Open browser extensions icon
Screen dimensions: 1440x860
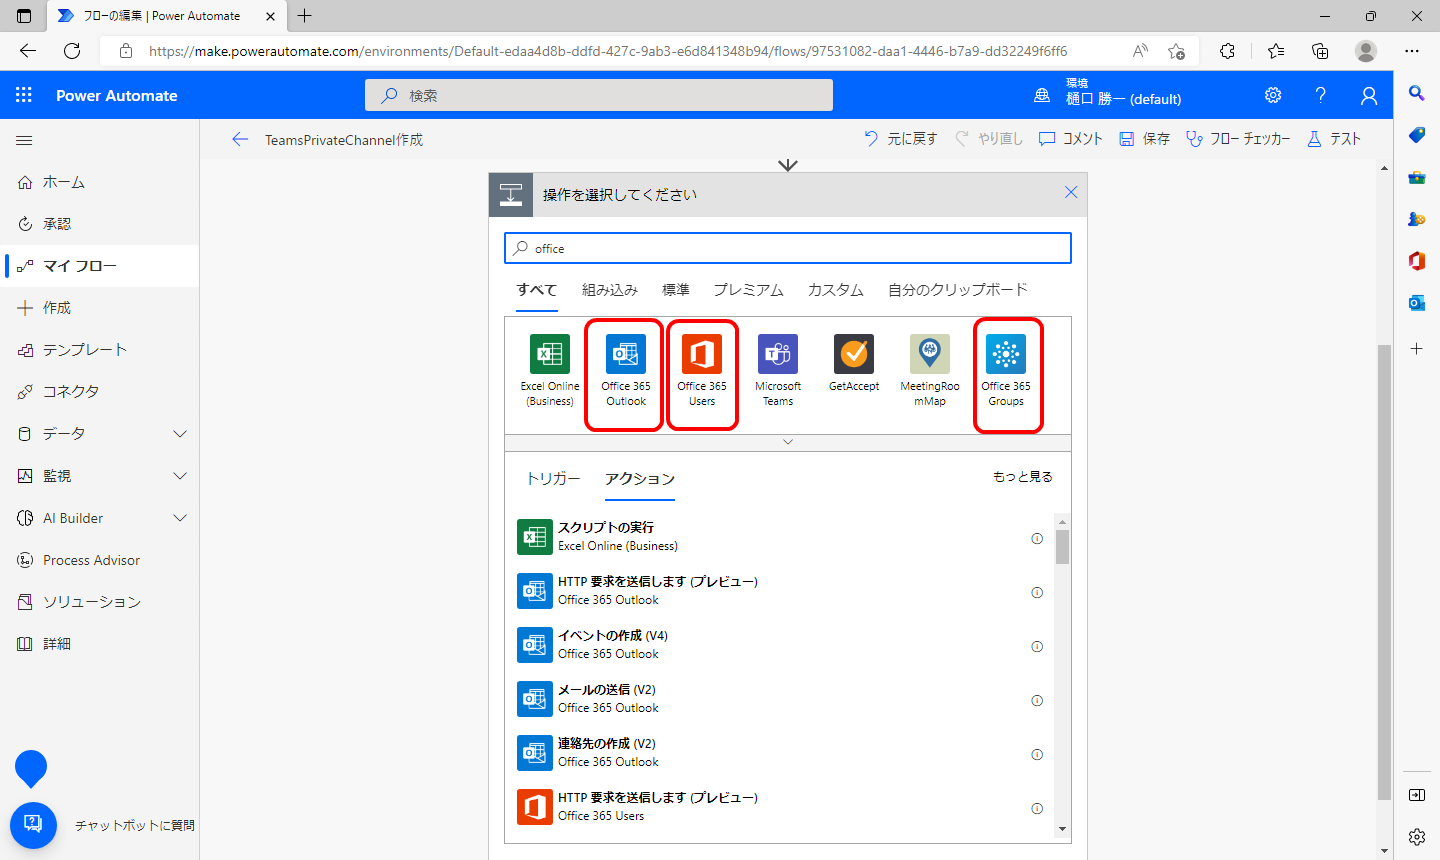pyautogui.click(x=1227, y=51)
